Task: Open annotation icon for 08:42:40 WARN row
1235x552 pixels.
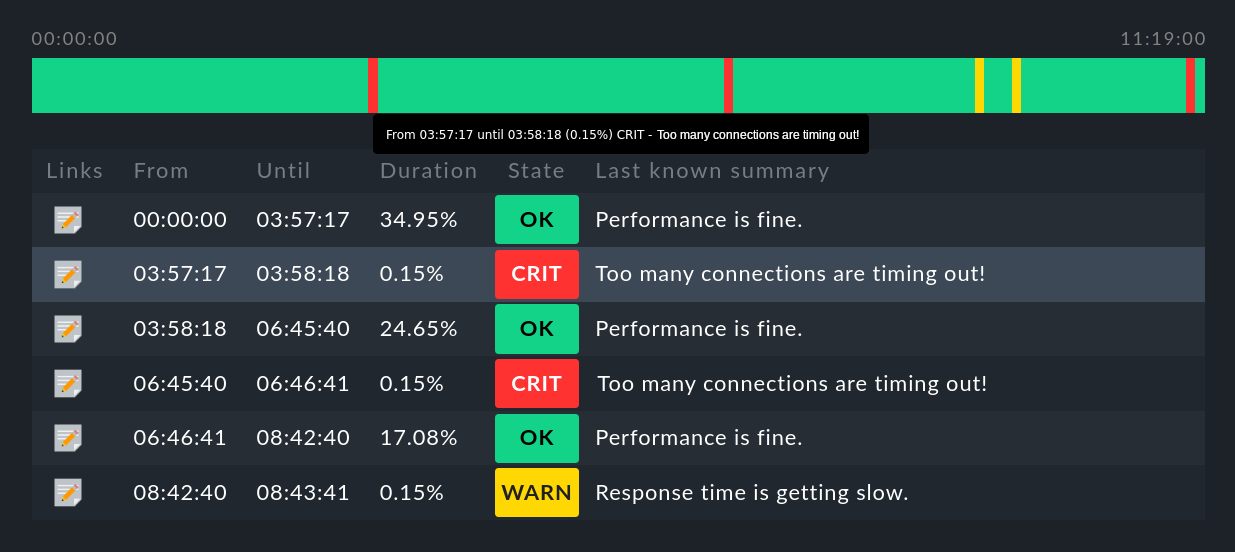Action: (x=68, y=492)
